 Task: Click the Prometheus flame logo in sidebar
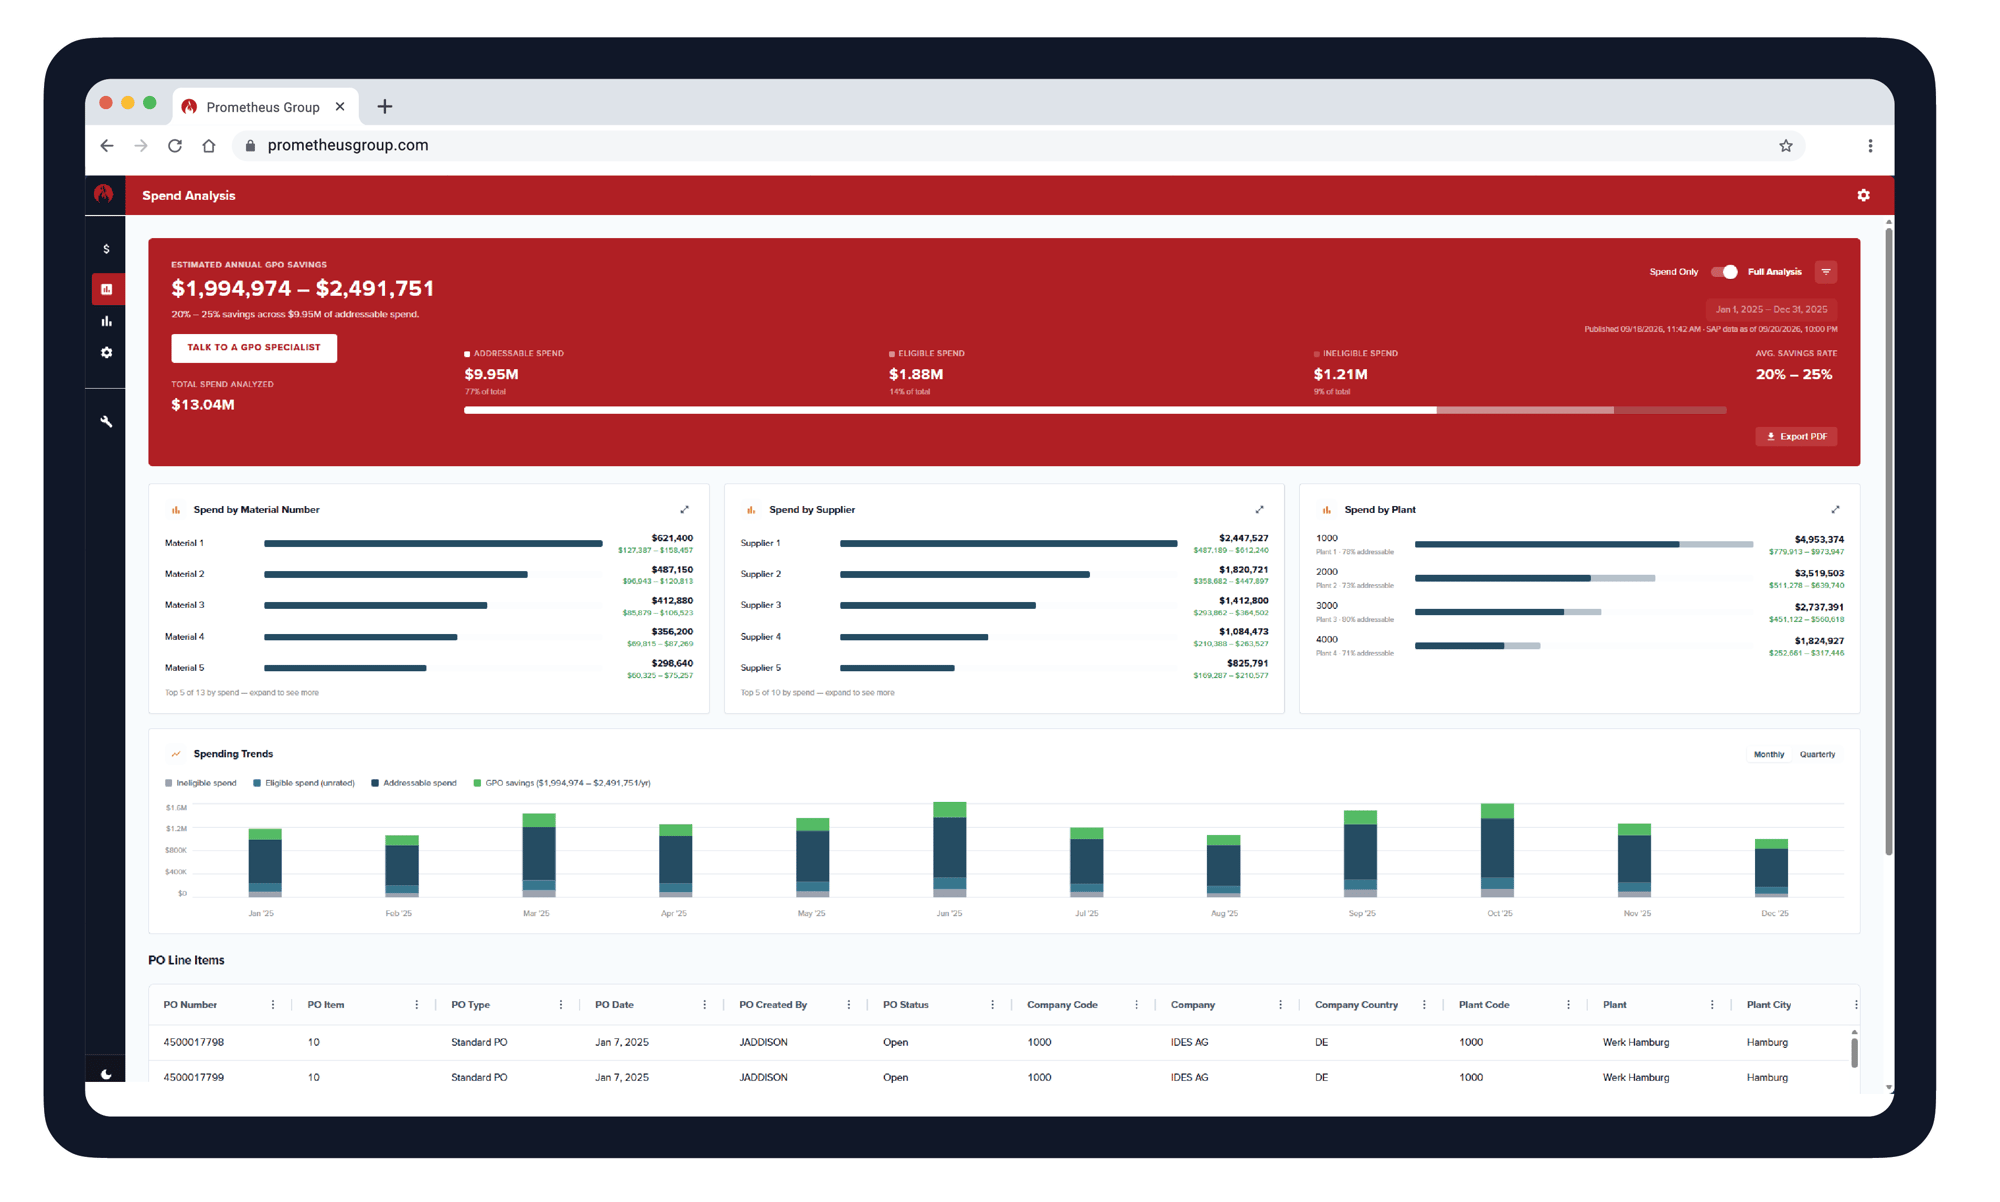click(104, 194)
